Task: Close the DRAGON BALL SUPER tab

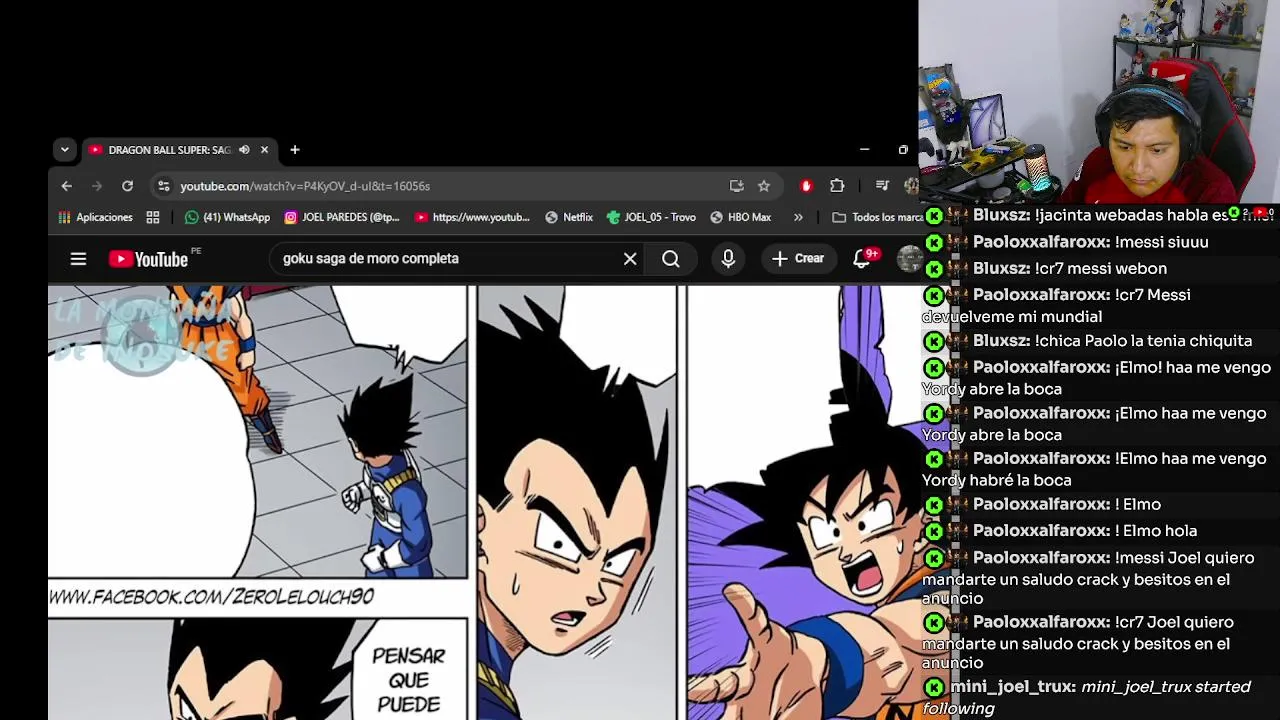Action: [x=264, y=150]
